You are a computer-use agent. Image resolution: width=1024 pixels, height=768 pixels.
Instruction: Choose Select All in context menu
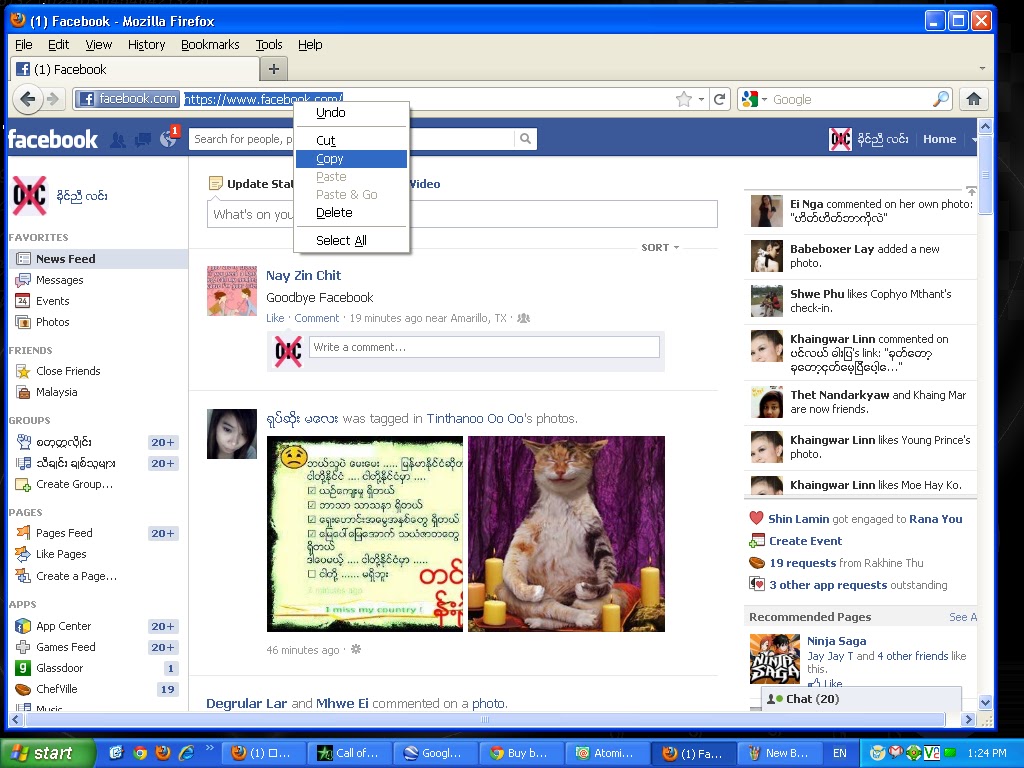351,240
